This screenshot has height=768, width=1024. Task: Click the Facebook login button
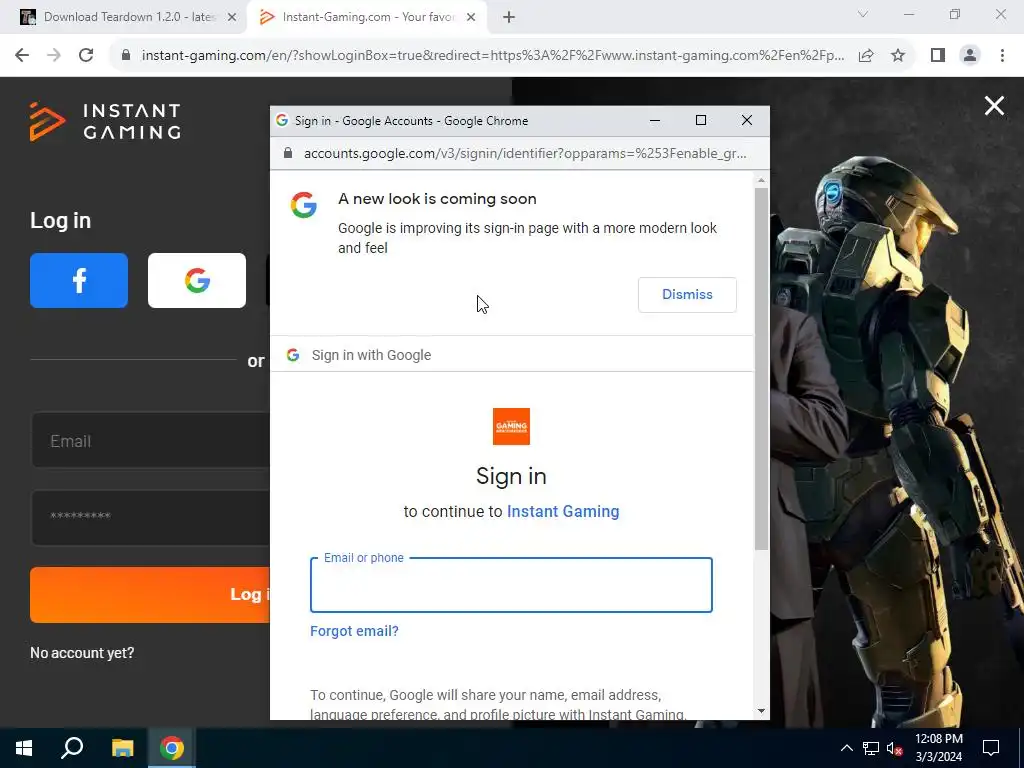tap(79, 280)
